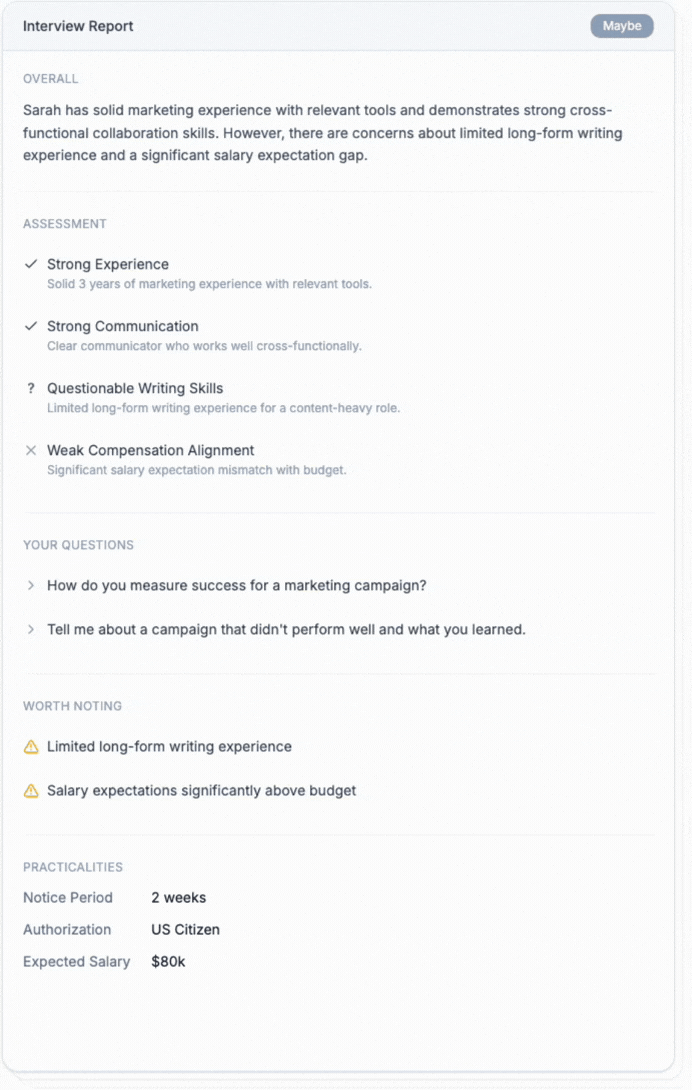Expand chevron for campaign that didn't perform
This screenshot has height=1090, width=692.
[x=31, y=630]
